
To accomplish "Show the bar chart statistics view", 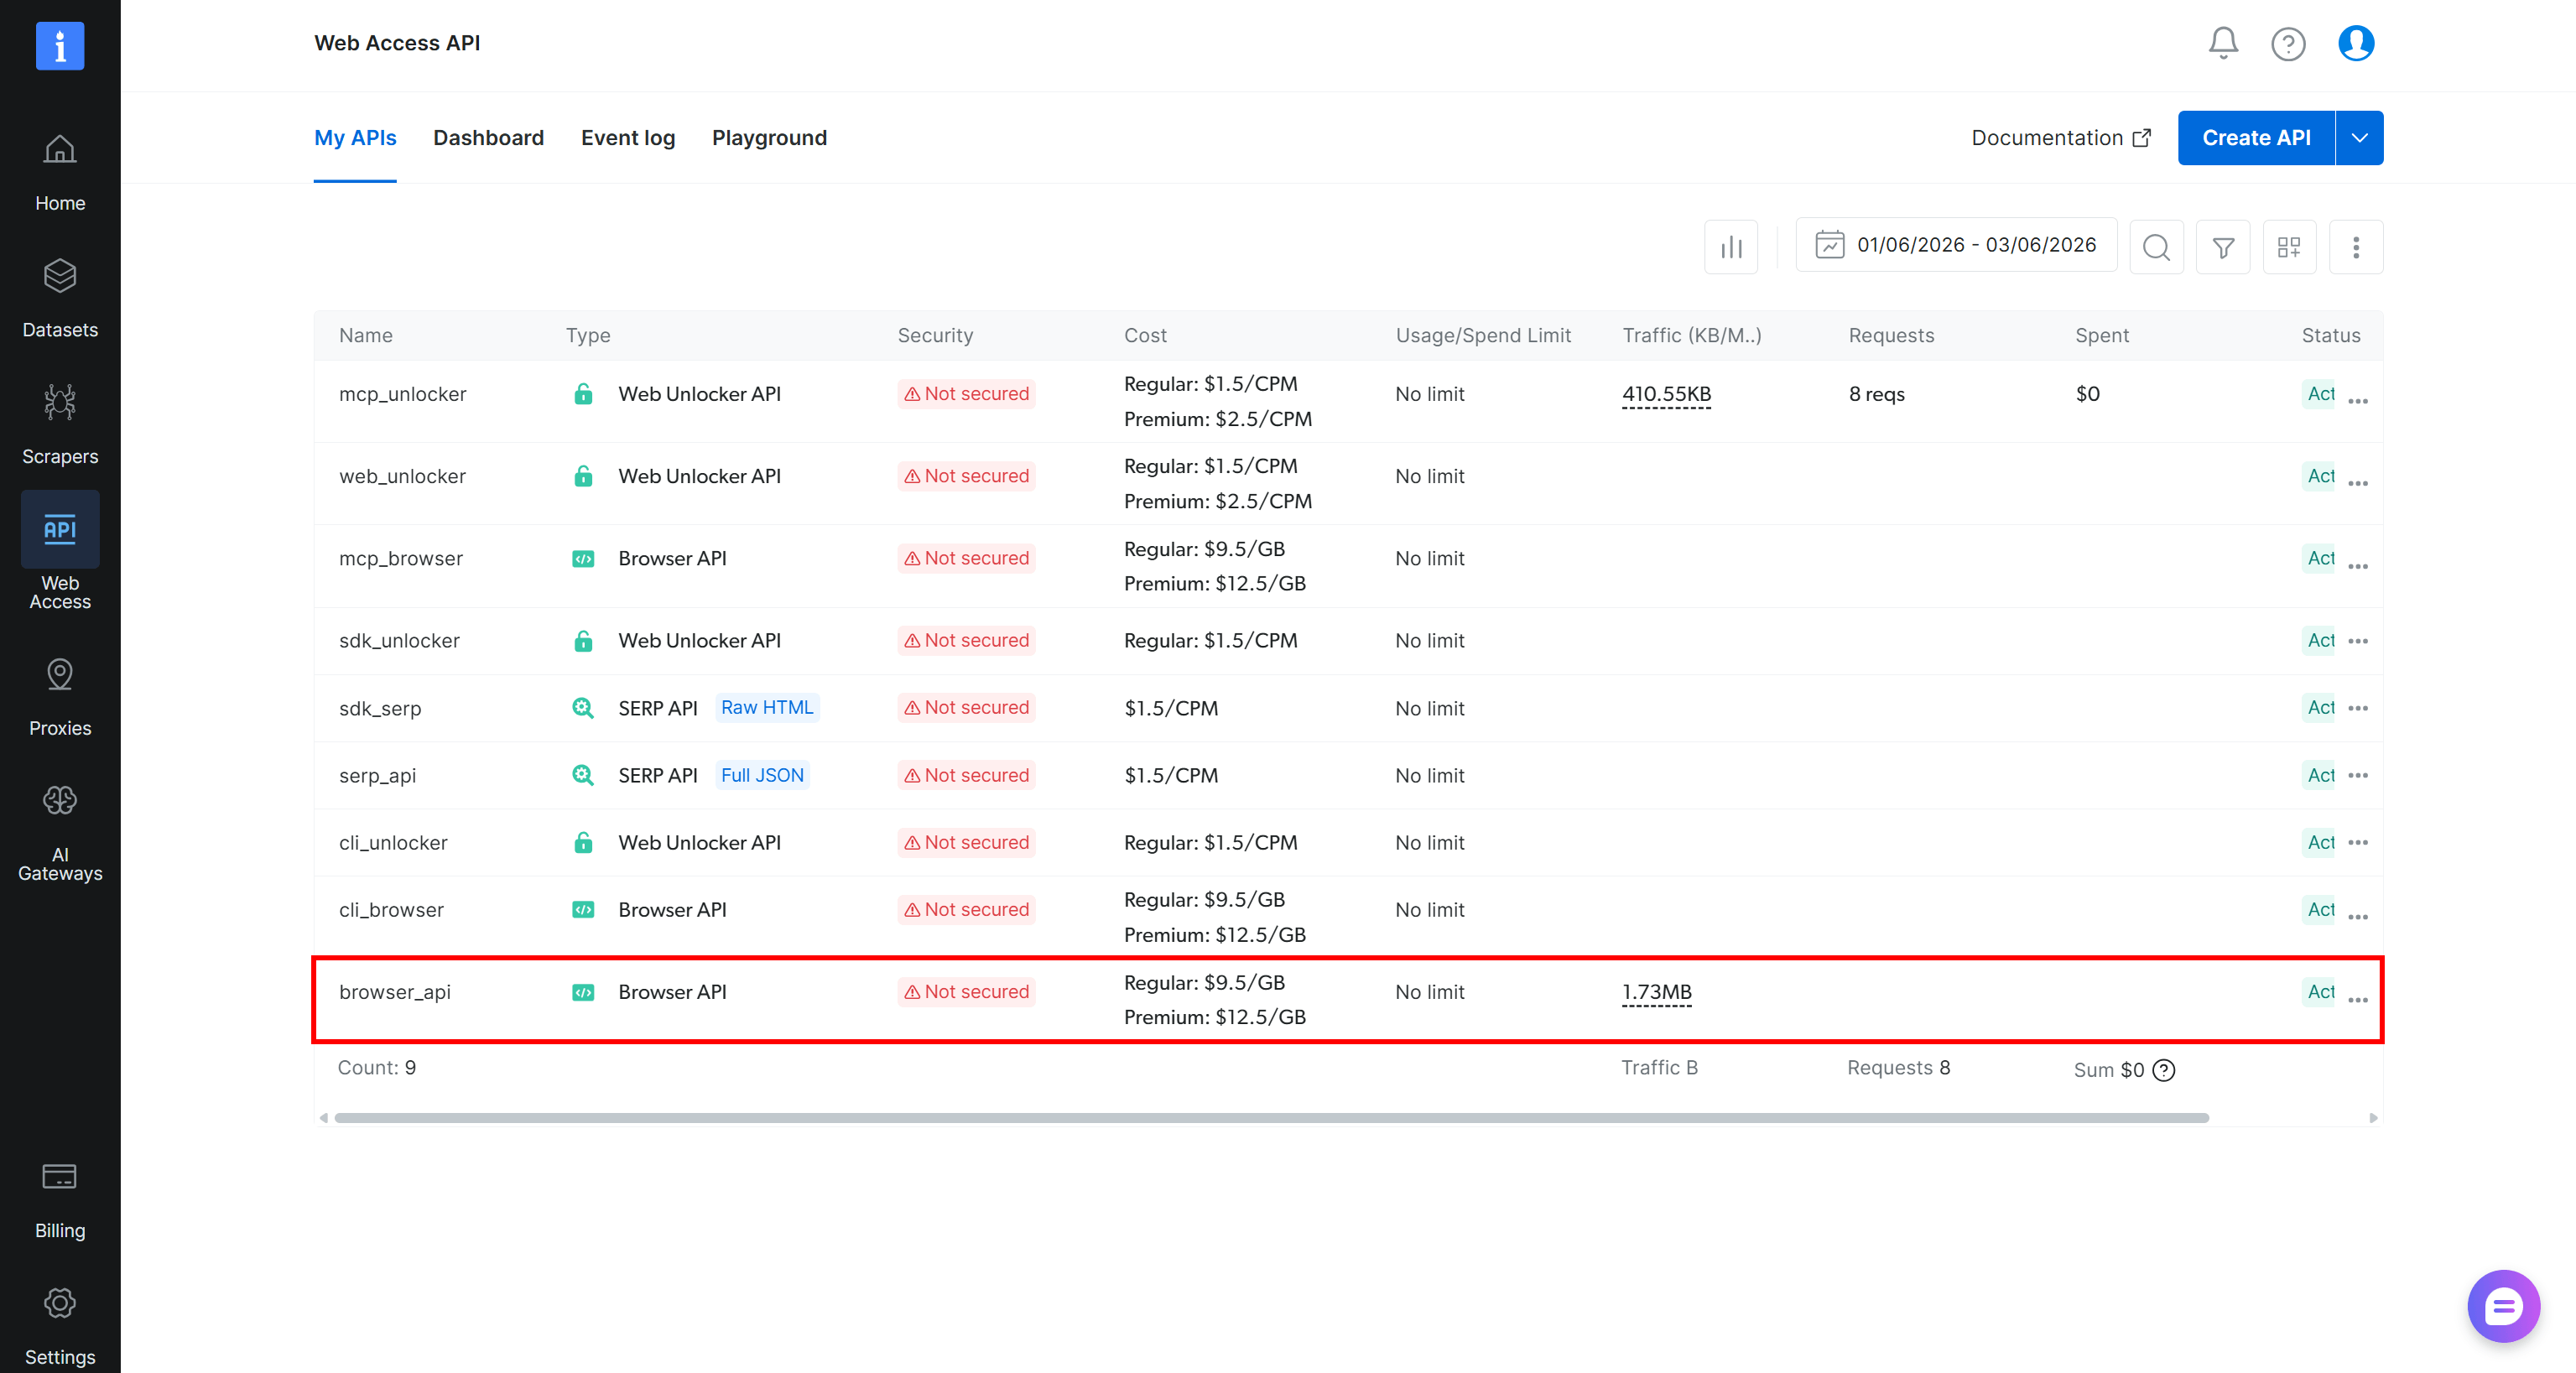I will (1731, 247).
